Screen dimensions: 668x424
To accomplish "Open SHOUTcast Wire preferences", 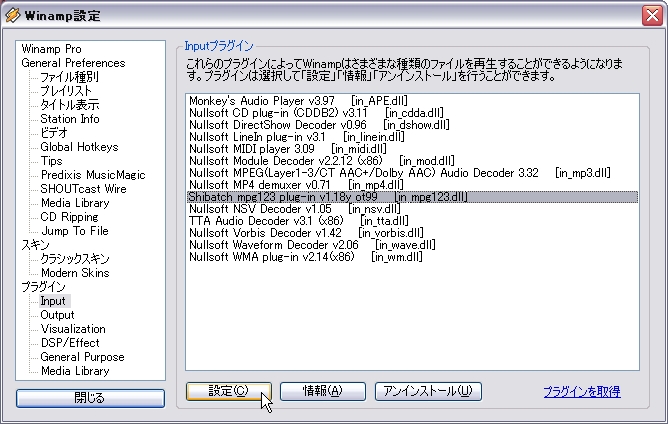I will click(84, 189).
